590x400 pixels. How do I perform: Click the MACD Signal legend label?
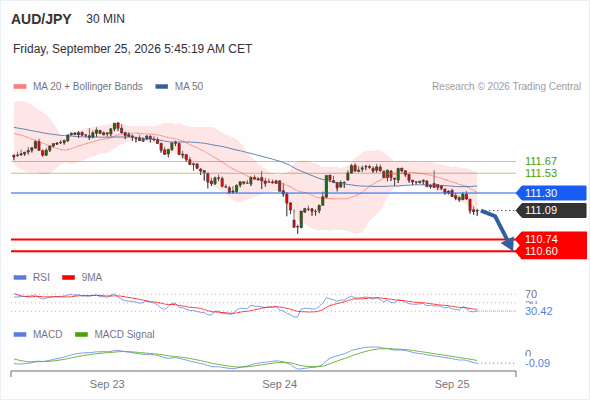pyautogui.click(x=125, y=335)
